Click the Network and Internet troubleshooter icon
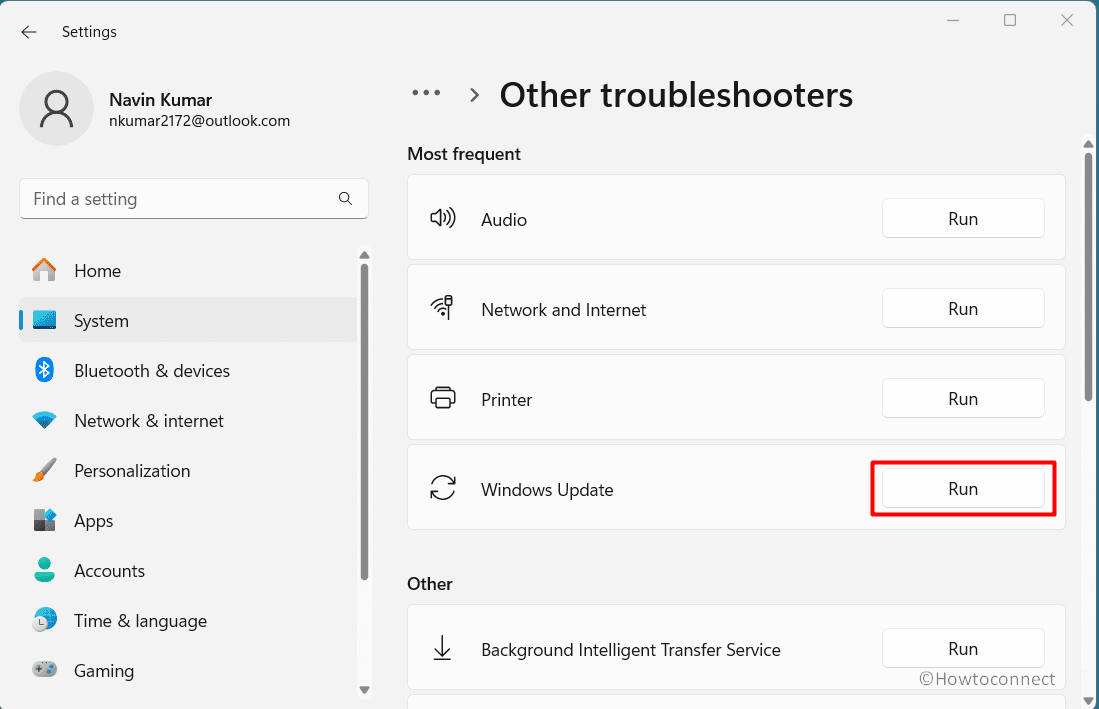Viewport: 1099px width, 709px height. click(x=442, y=308)
